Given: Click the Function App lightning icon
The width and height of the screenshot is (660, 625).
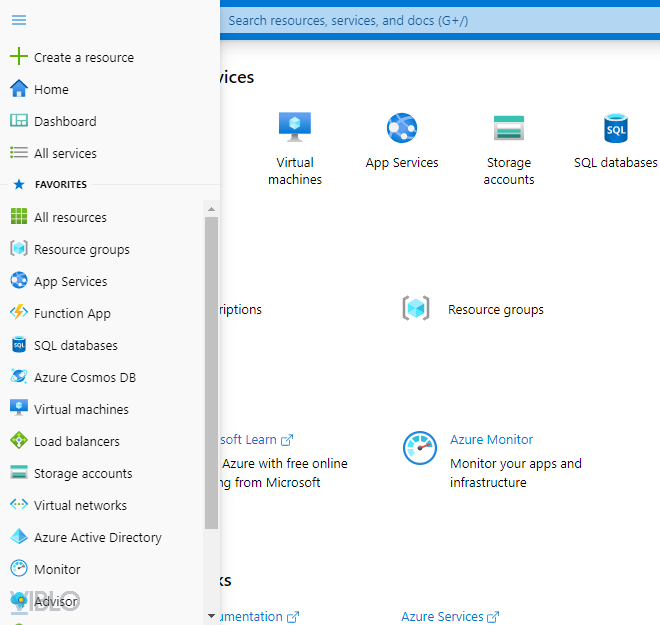Looking at the screenshot, I should pos(19,312).
